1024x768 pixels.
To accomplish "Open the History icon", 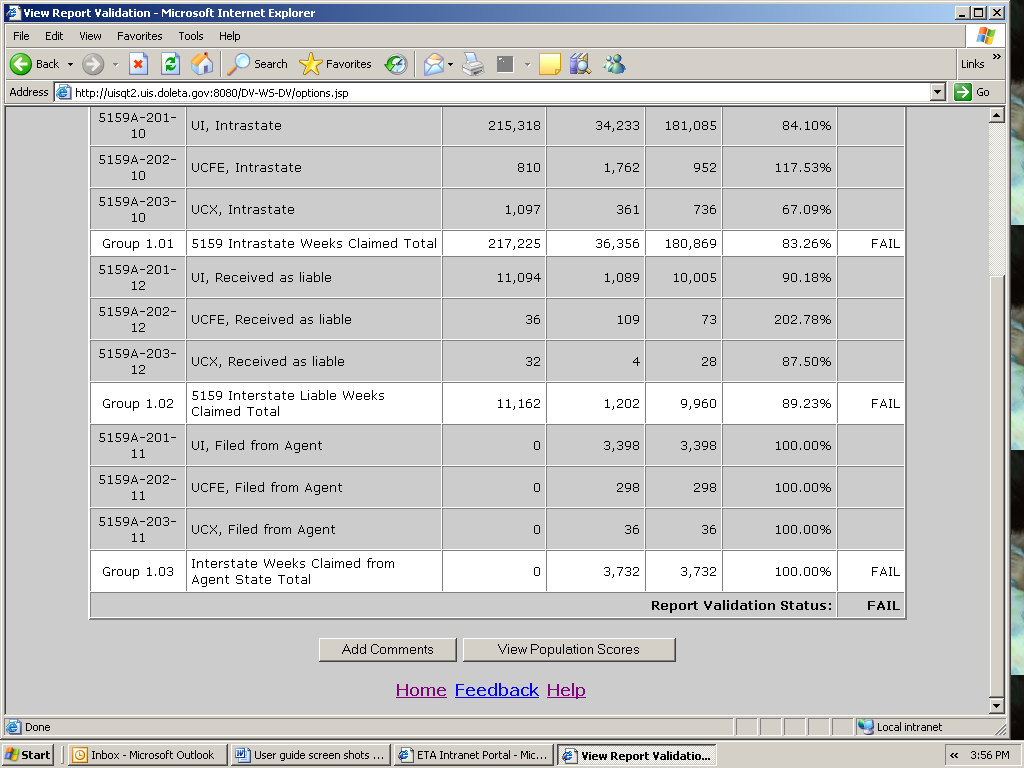I will pos(396,64).
